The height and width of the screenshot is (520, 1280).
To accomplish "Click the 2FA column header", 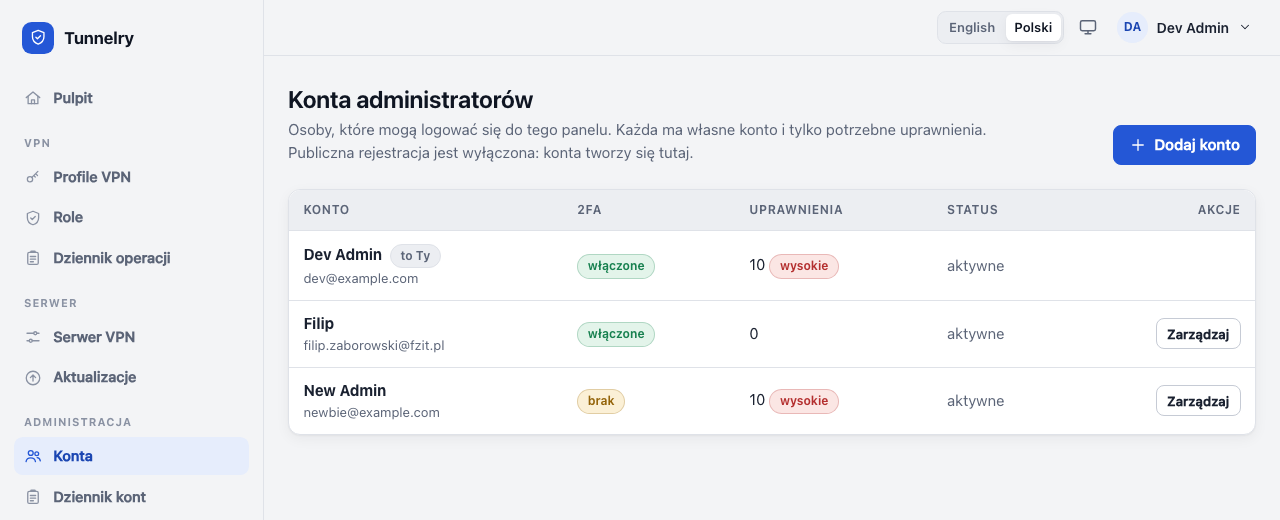I will tap(589, 210).
